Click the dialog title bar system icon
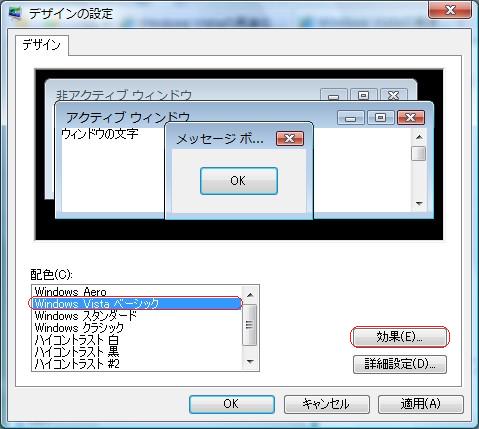479x429 pixels. 15,14
